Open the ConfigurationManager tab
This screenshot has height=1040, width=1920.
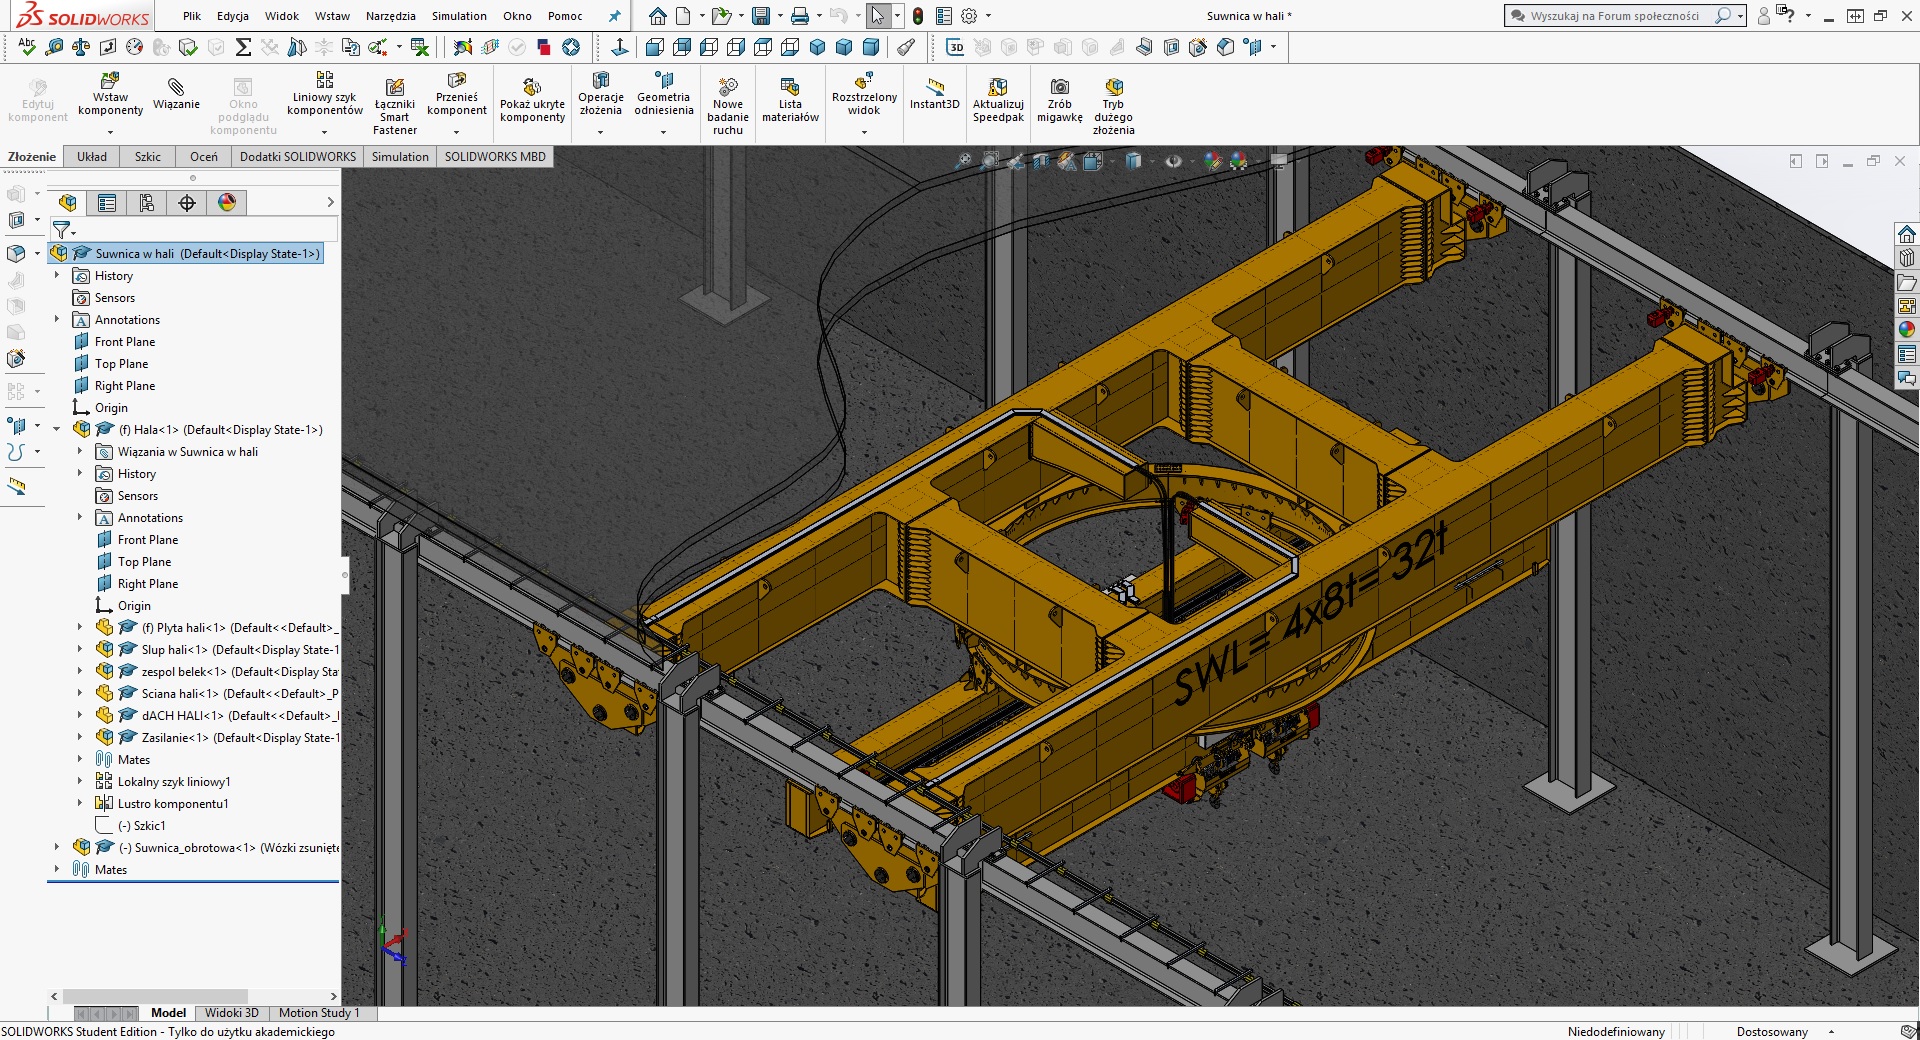coord(147,203)
